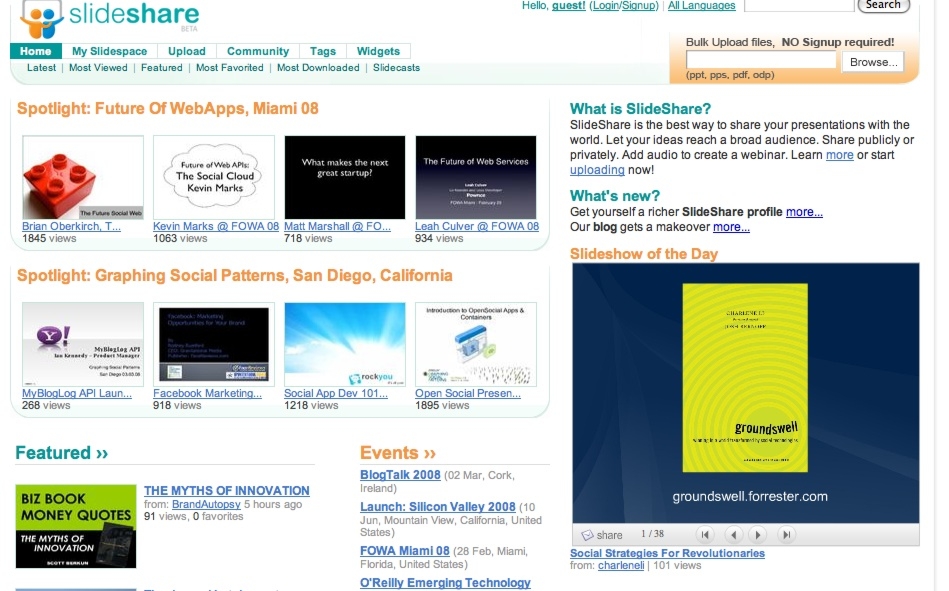Focus the top search input field
The height and width of the screenshot is (591, 949).
[x=799, y=5]
